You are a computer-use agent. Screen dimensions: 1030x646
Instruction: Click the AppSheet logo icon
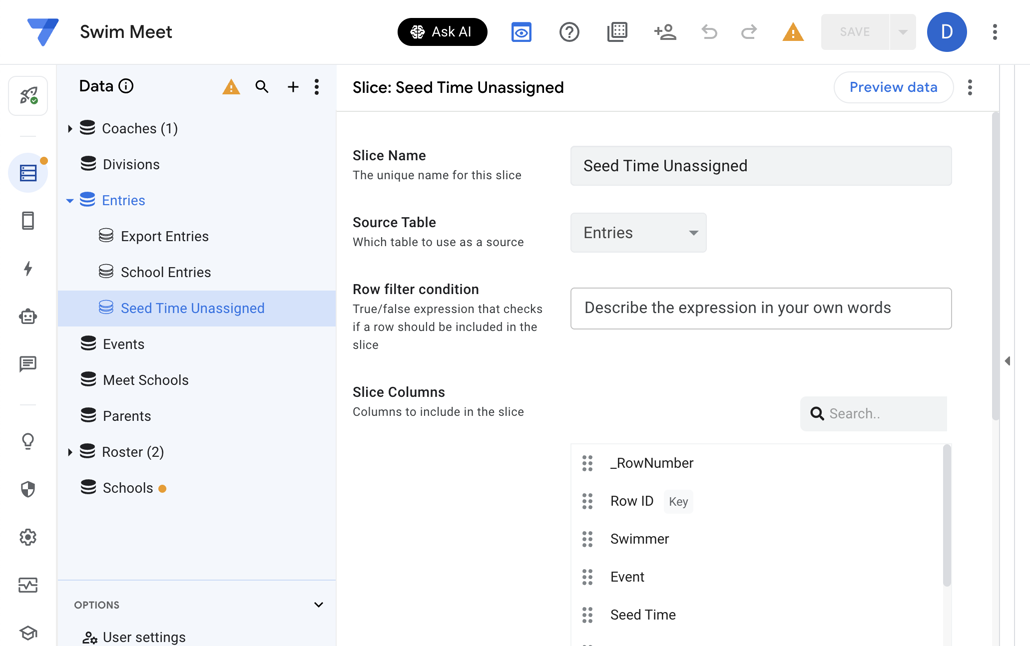[43, 32]
